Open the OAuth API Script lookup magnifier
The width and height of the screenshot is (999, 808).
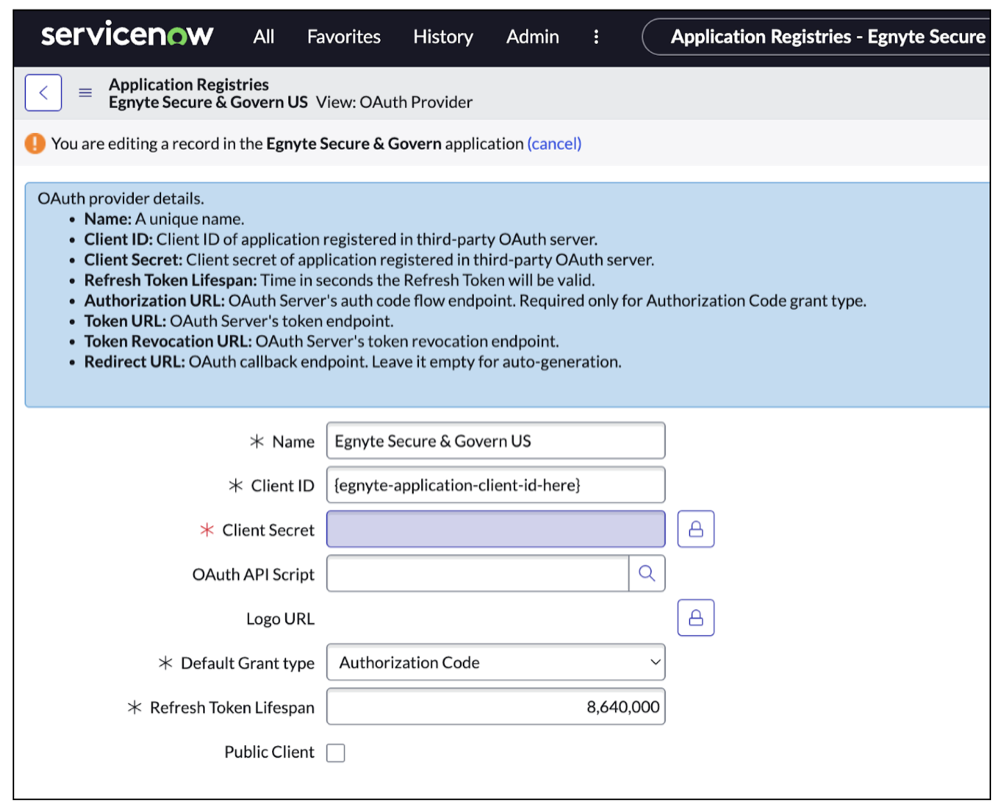click(x=647, y=573)
